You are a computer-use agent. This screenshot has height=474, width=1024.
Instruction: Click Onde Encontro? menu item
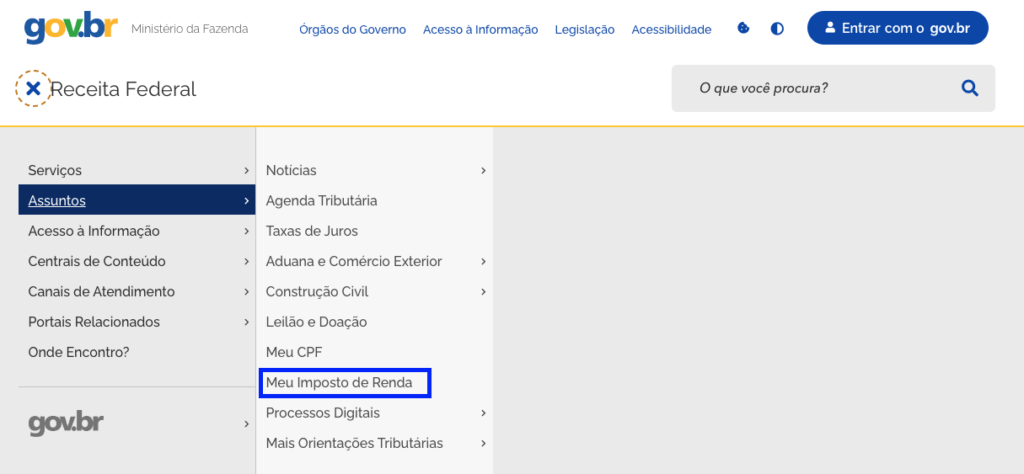click(x=79, y=353)
